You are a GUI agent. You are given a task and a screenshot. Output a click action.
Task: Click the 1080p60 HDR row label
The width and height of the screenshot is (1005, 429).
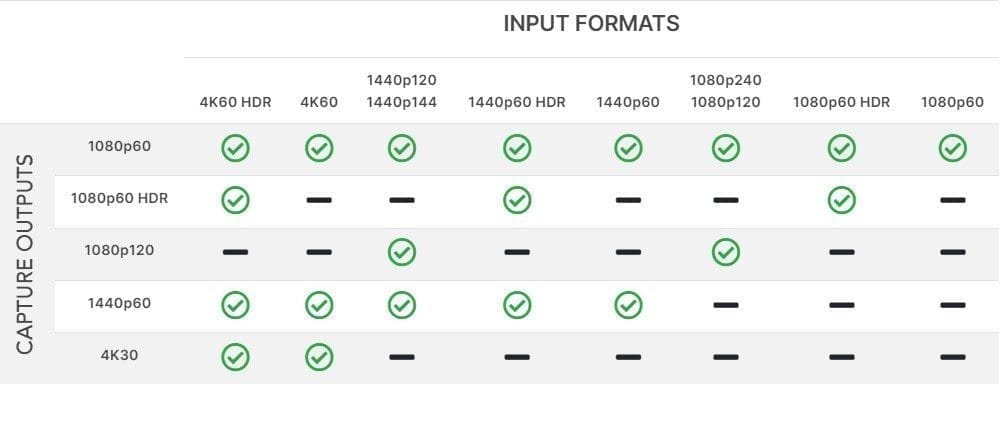click(119, 198)
